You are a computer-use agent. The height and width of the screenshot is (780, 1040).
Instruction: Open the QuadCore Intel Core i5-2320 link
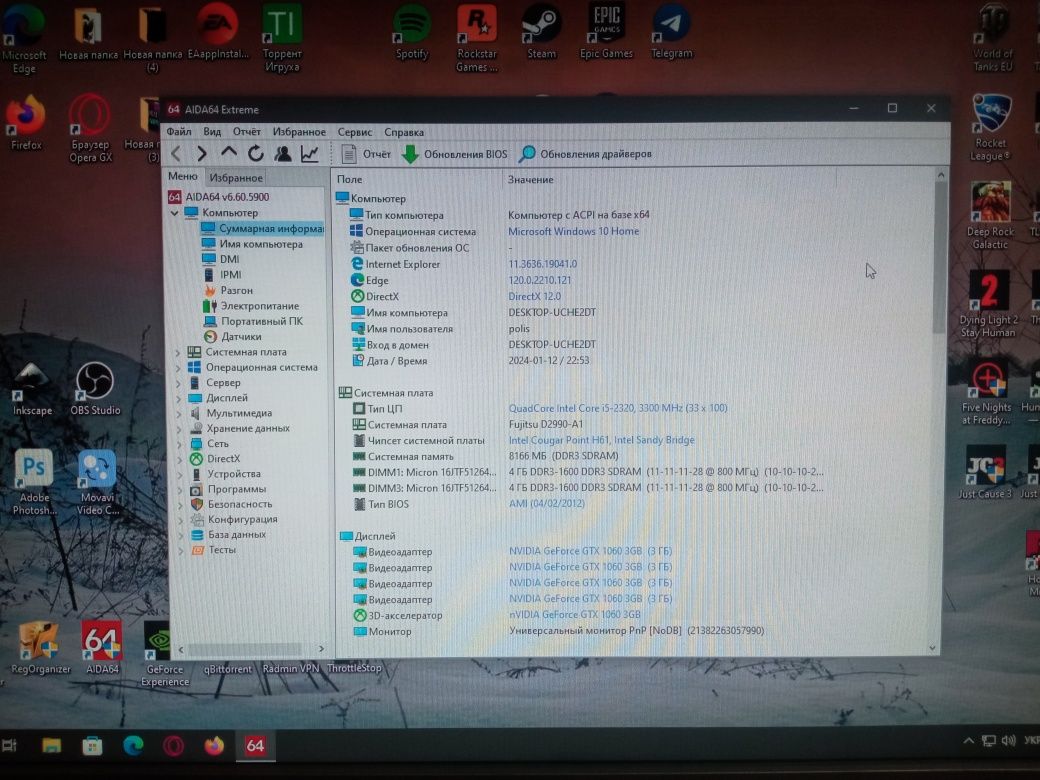(618, 408)
